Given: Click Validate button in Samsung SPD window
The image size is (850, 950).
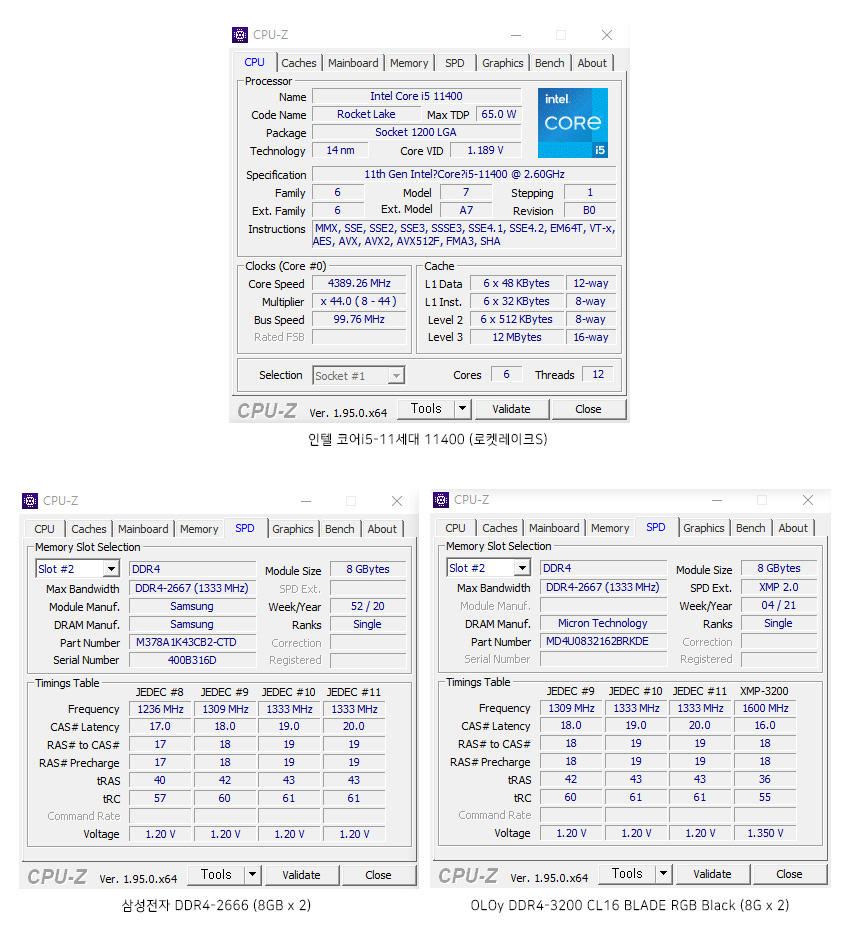Looking at the screenshot, I should pyautogui.click(x=301, y=875).
